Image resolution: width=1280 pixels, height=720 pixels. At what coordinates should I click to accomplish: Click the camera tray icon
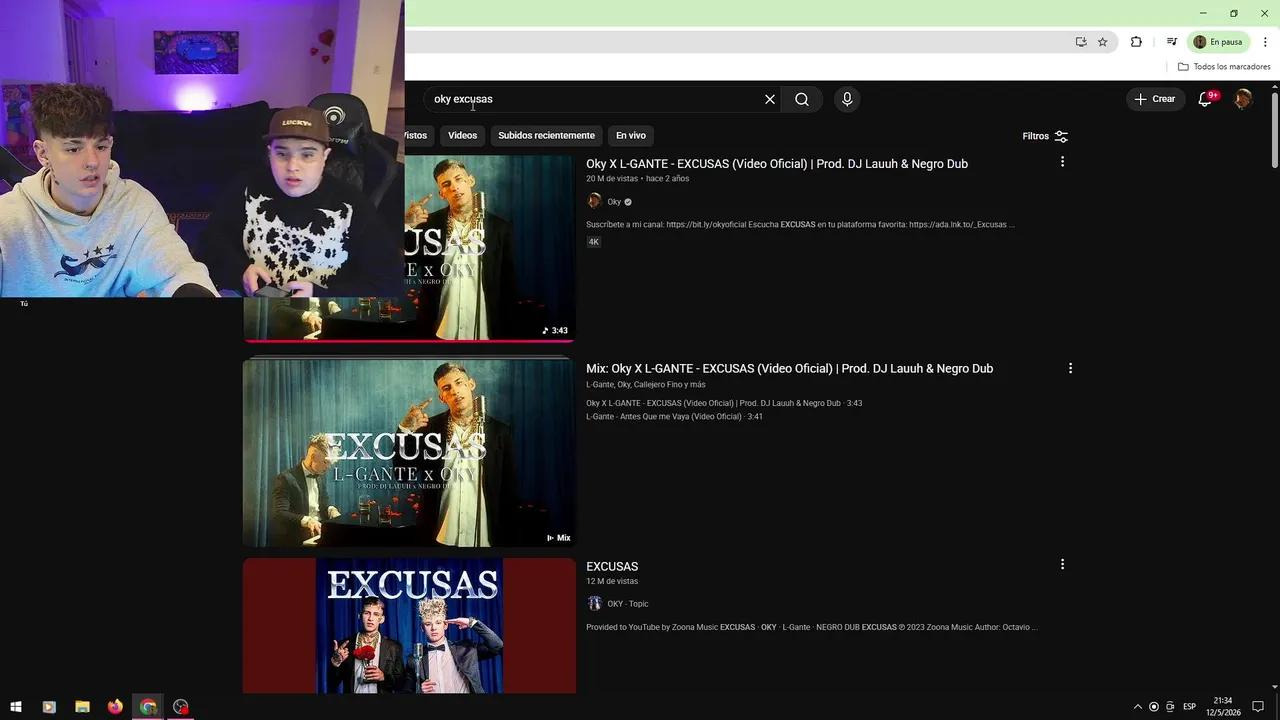[1170, 707]
